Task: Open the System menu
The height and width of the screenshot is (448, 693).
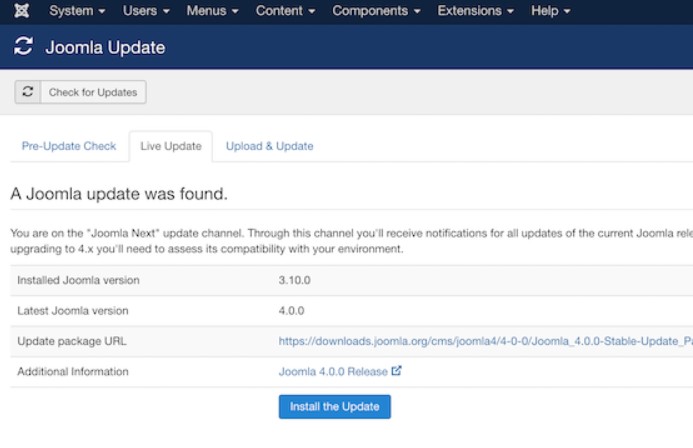Action: [x=77, y=11]
